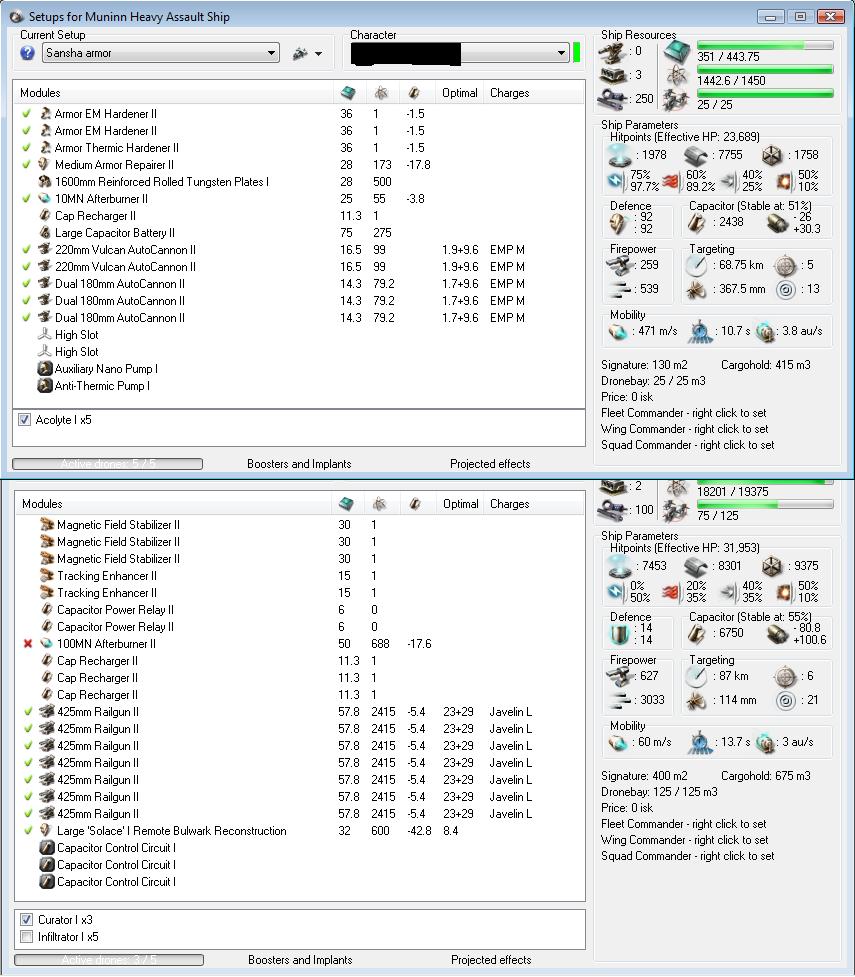Screen dimensions: 855x977
Task: Open Projected effects in lower window
Action: pyautogui.click(x=491, y=960)
